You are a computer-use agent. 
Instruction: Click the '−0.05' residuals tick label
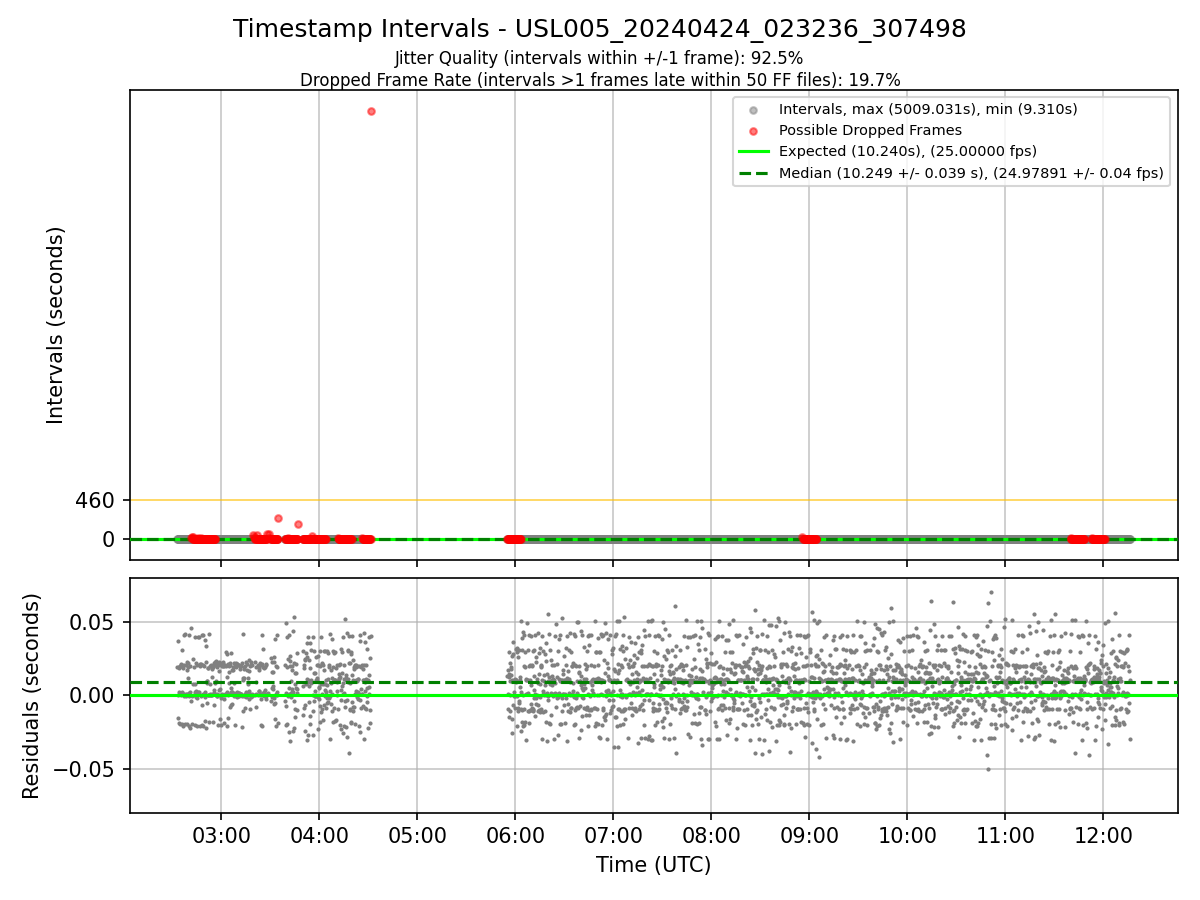point(84,769)
